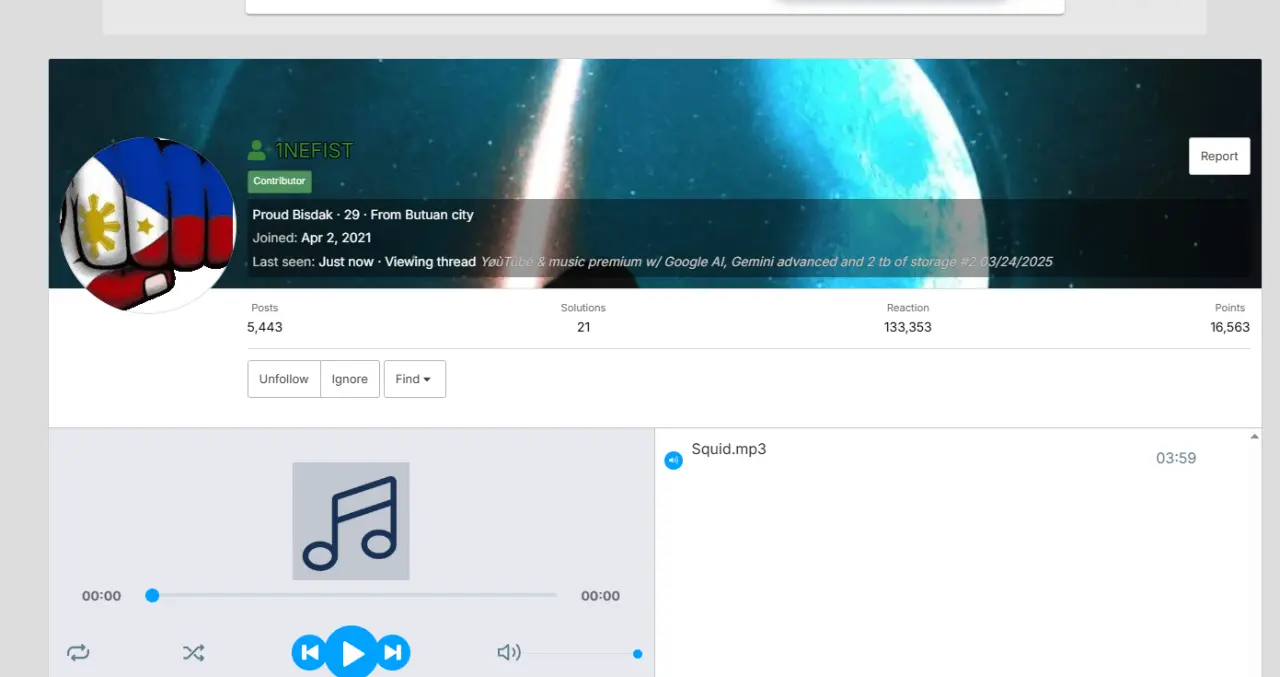Click the repeat loop icon
Screen dimensions: 1280x677
78,653
